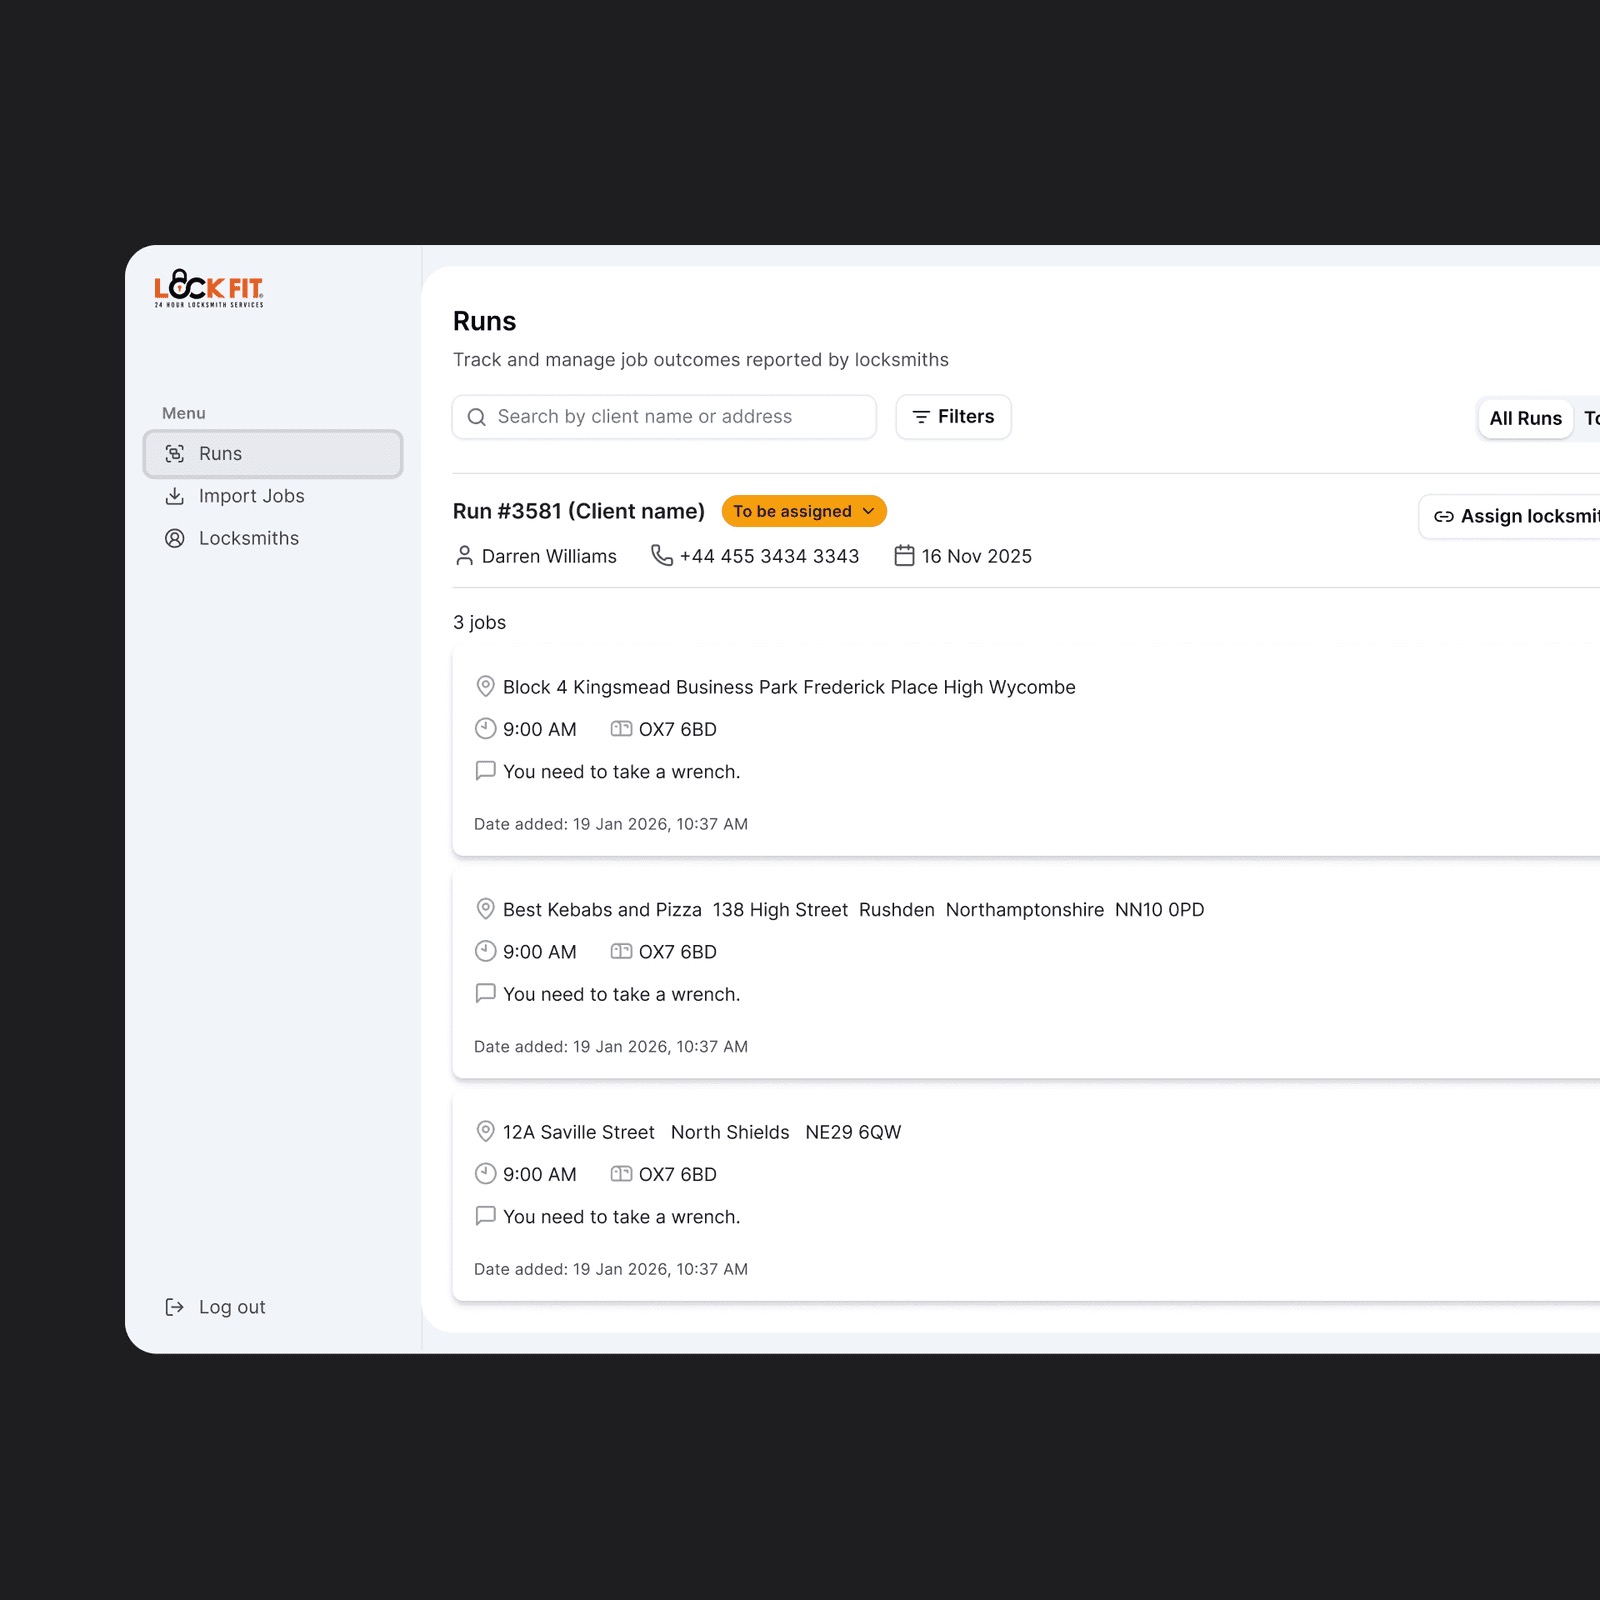Click clock icon in Best Kebabs card
This screenshot has height=1600, width=1600.
click(485, 951)
